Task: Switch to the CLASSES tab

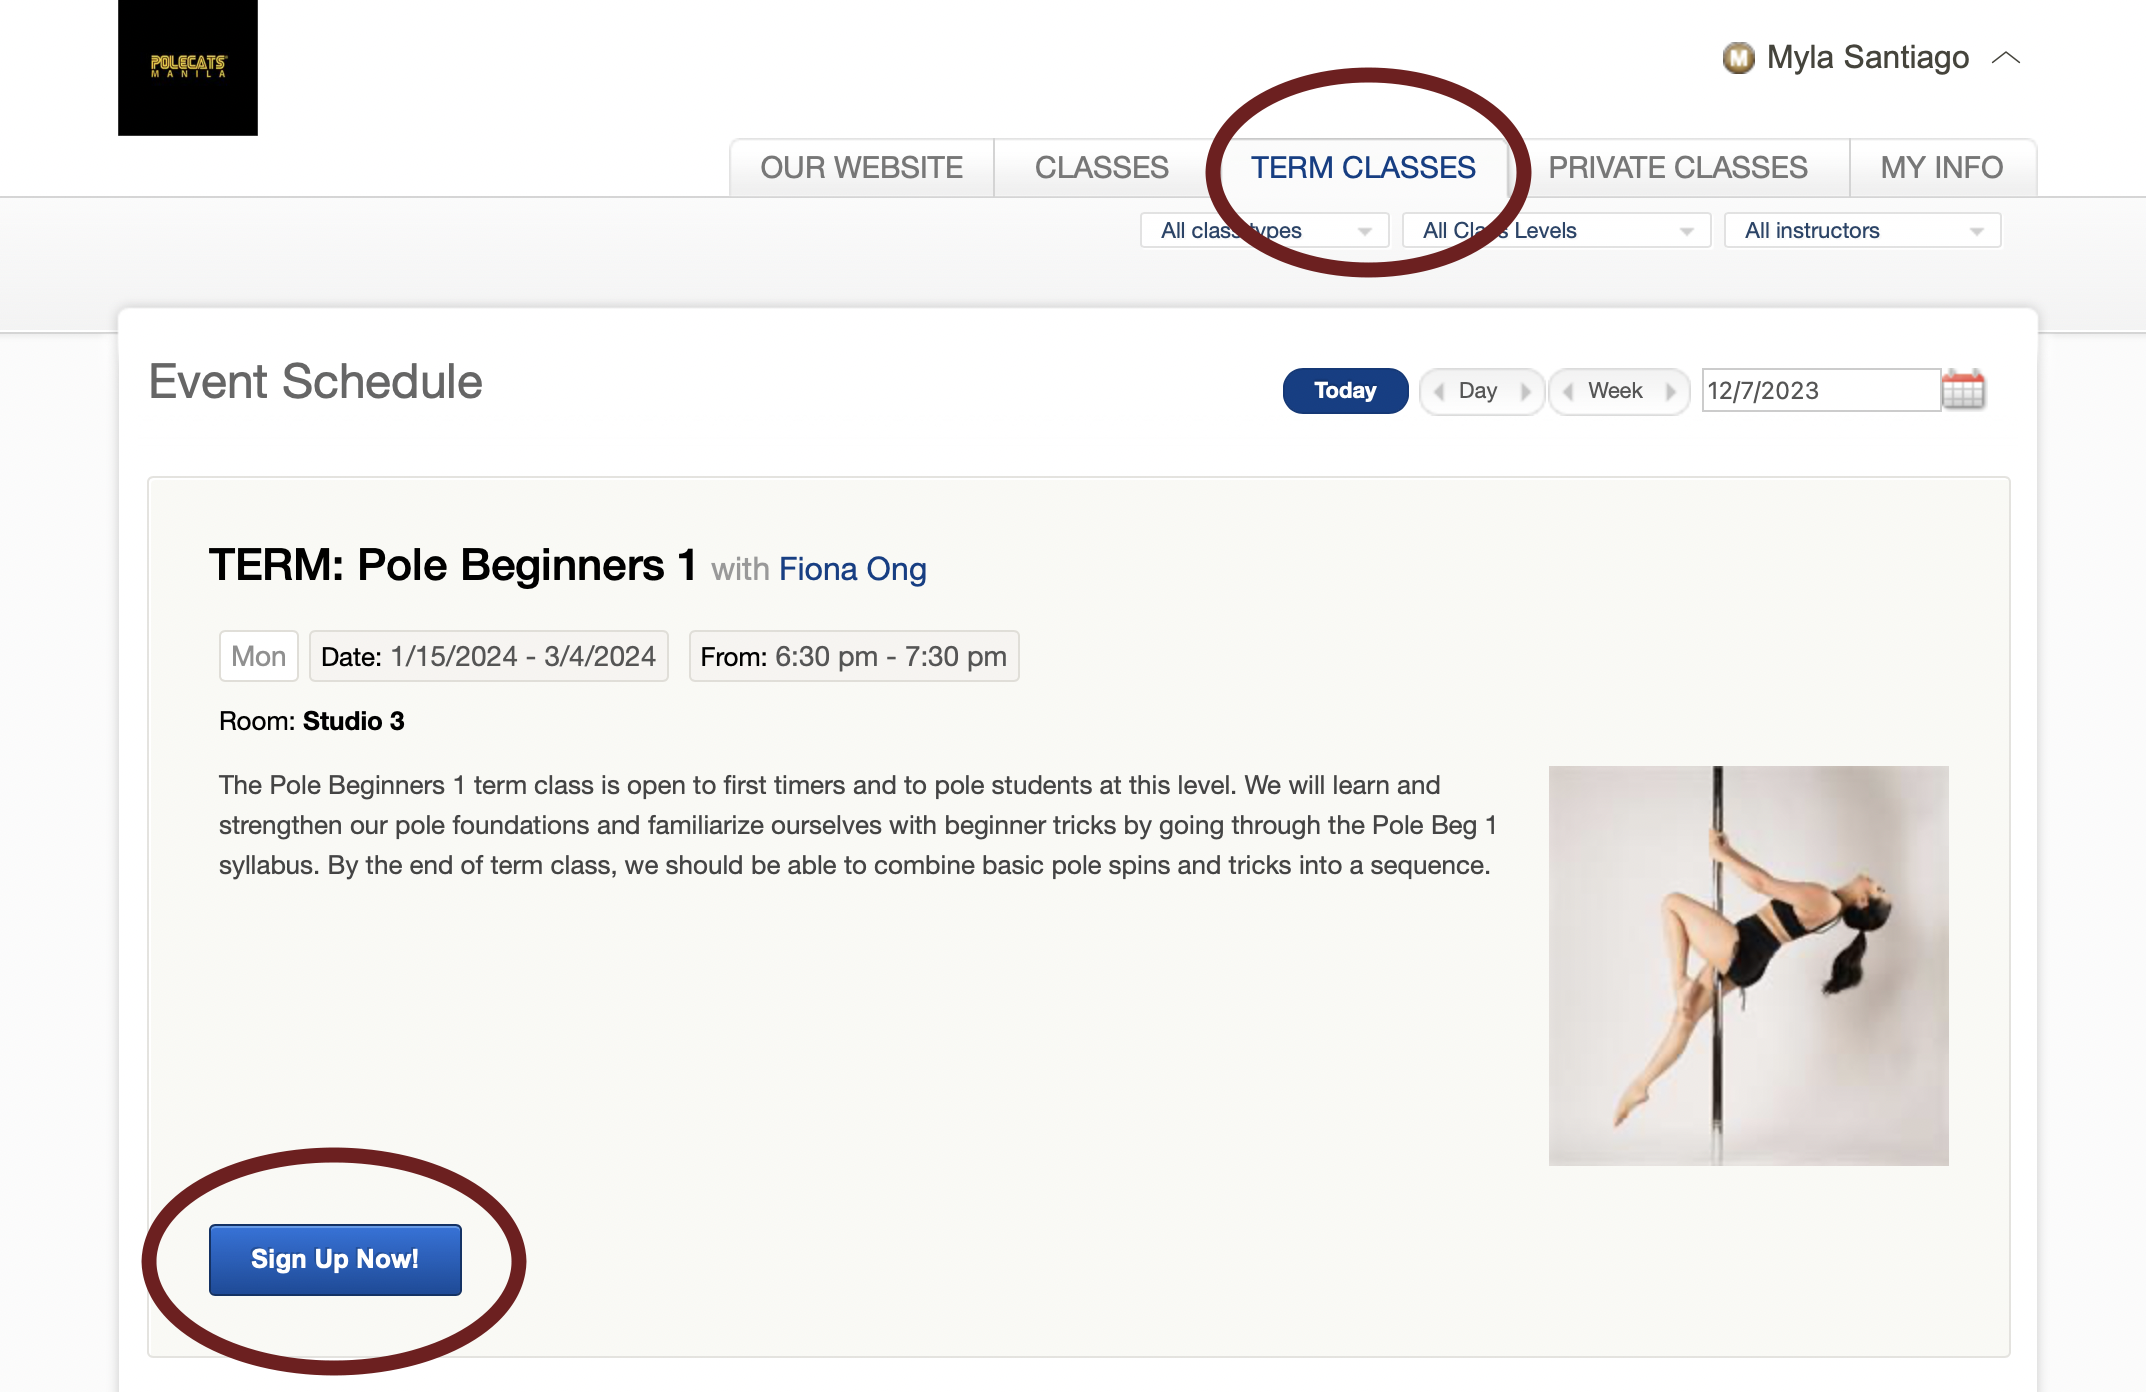Action: (x=1101, y=168)
